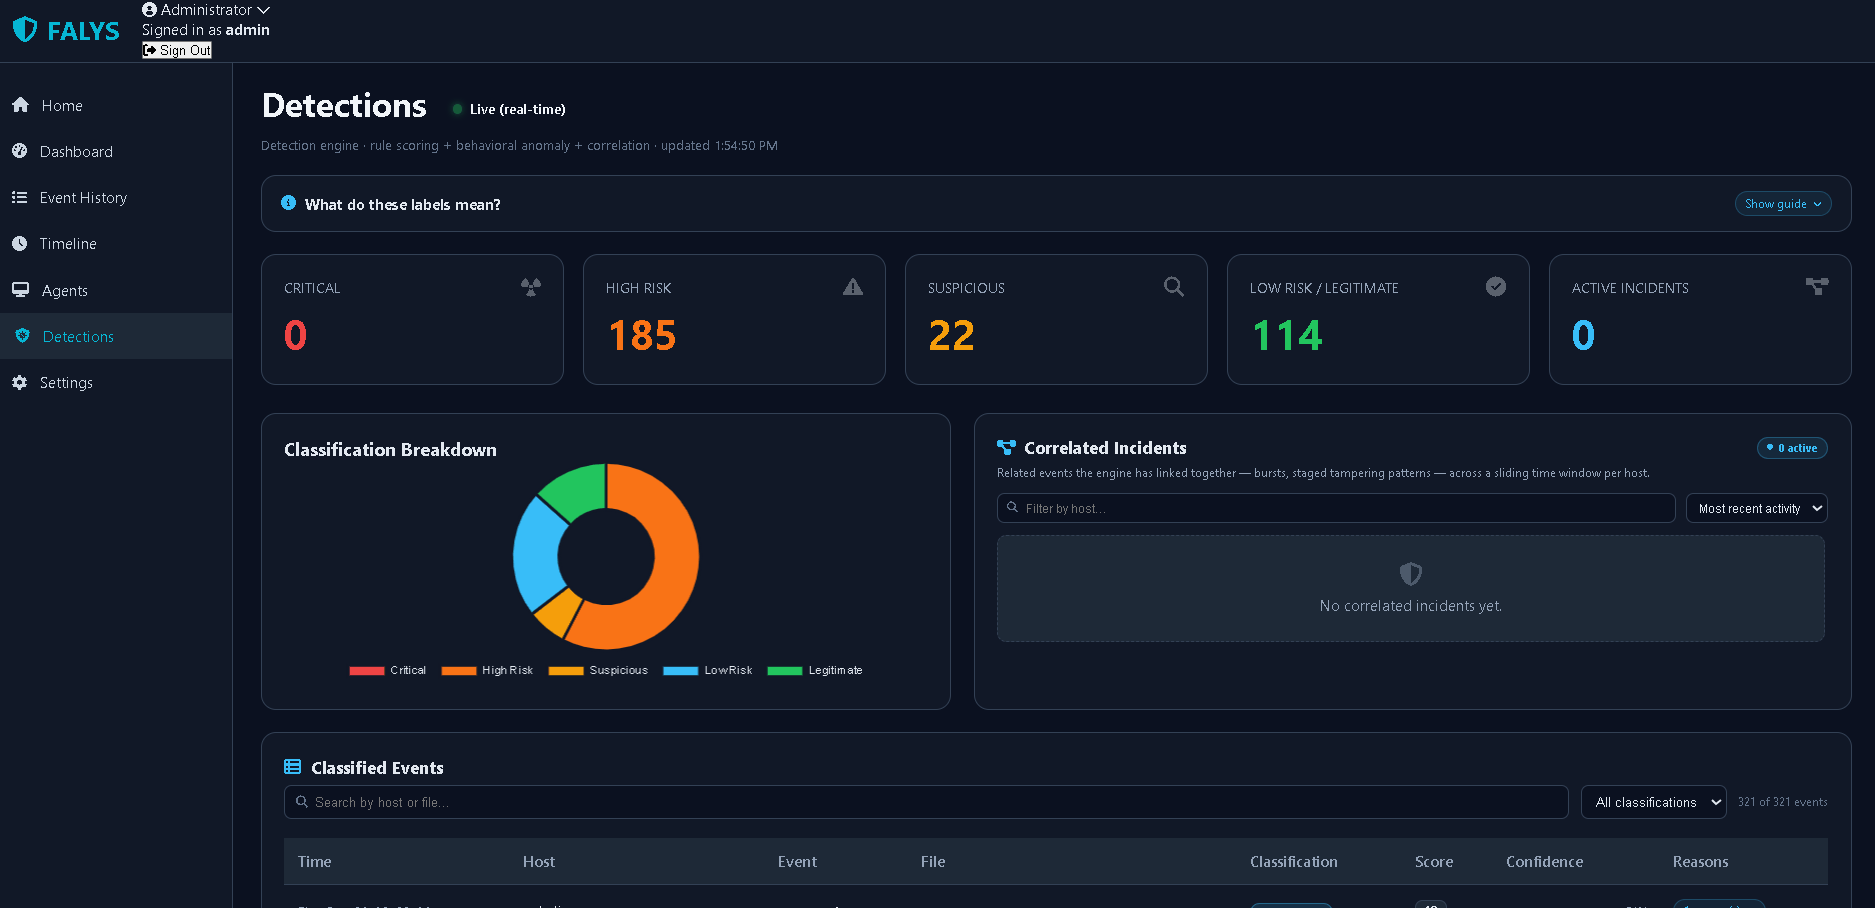Screen dimensions: 1875x908
Task: Open the All classifications filter dropdown
Action: coord(1653,802)
